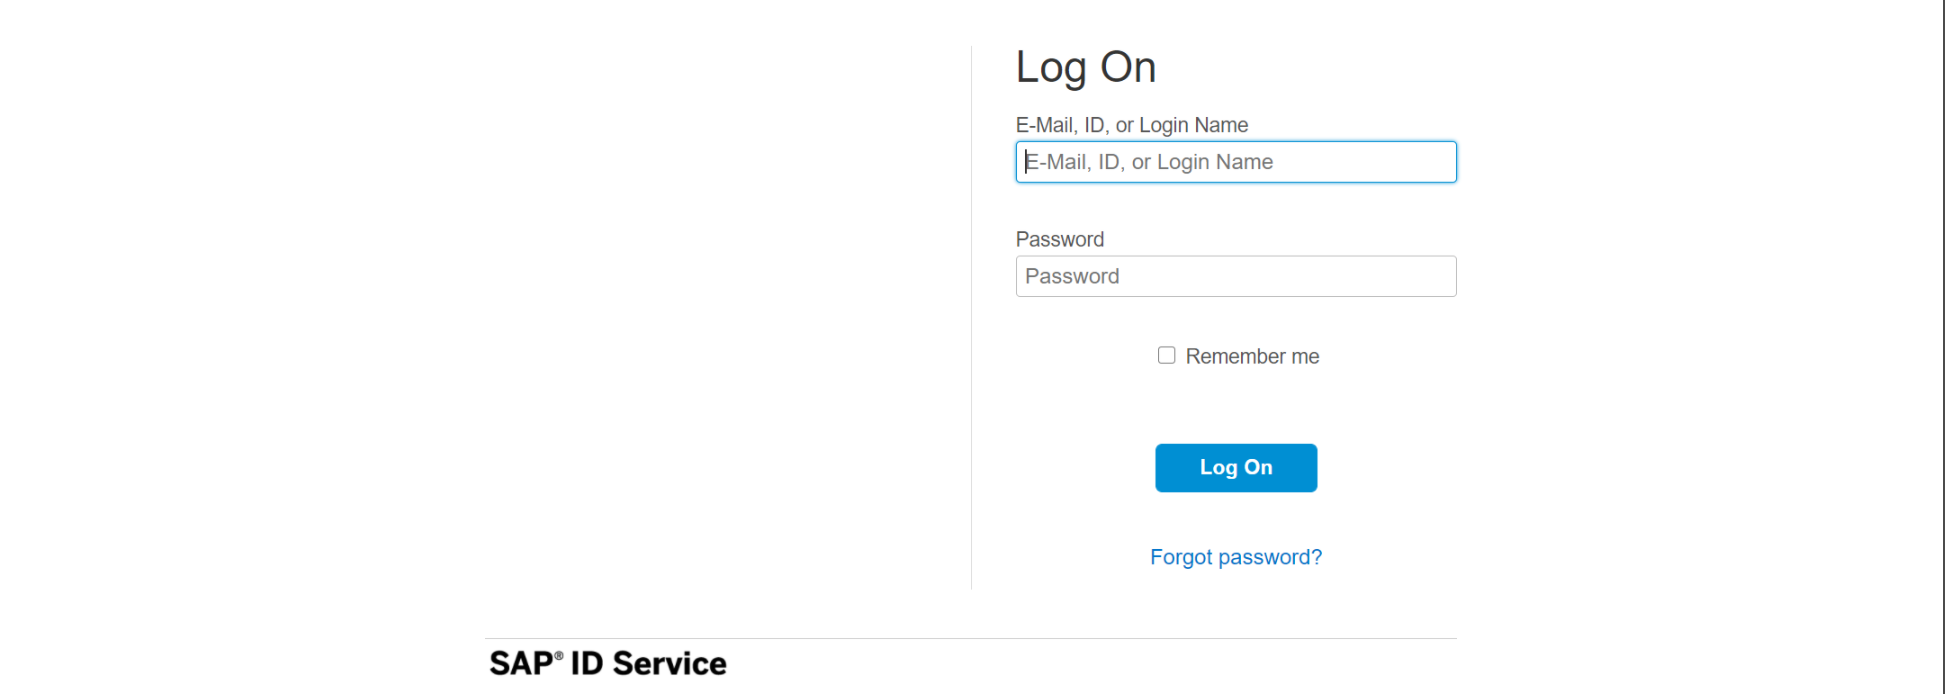Click the word Service in the footer logo
The image size is (1945, 694).
669,664
